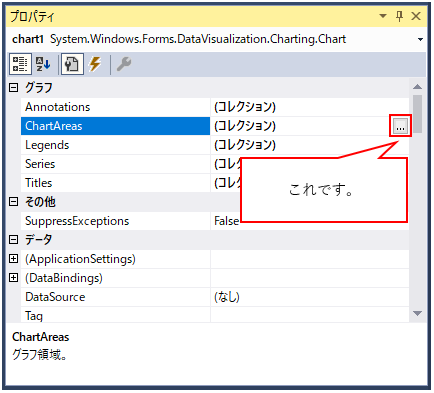Select the Legends property
Screen dimensions: 434x393
pyautogui.click(x=115, y=145)
